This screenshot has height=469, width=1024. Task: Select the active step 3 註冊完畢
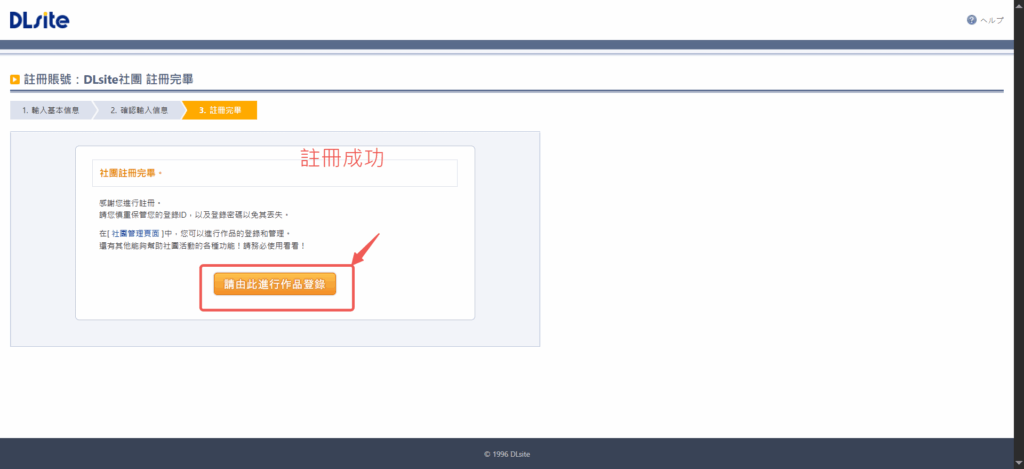point(219,110)
